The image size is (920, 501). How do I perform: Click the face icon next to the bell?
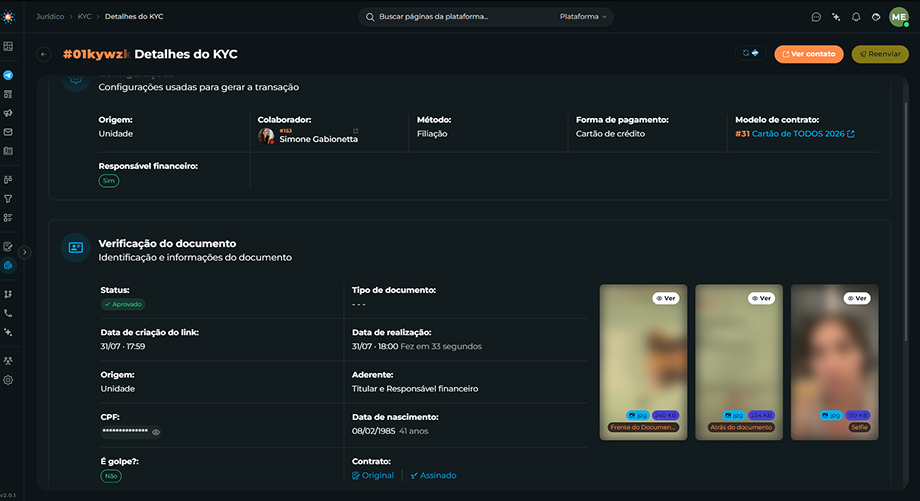click(x=876, y=17)
